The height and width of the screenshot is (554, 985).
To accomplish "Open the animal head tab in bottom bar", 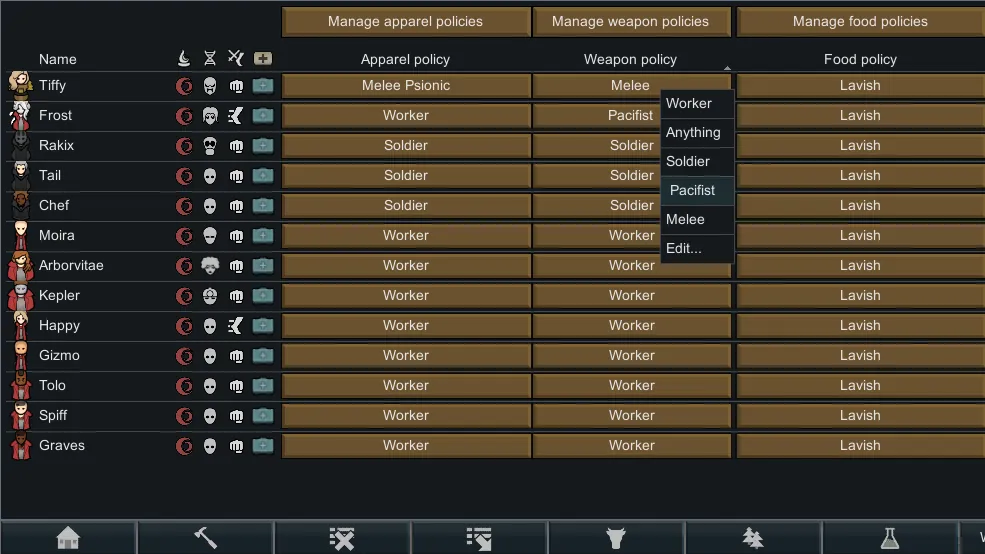I will 616,538.
